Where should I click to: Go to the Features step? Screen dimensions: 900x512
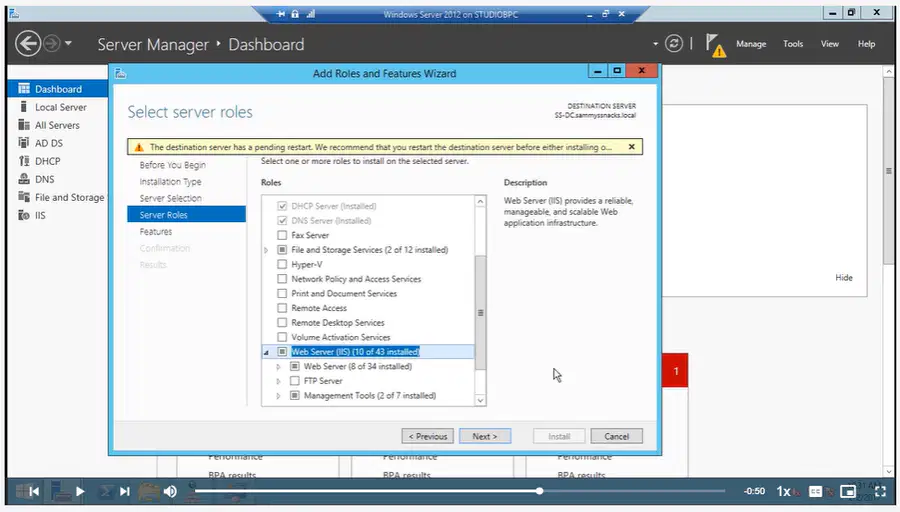click(156, 231)
